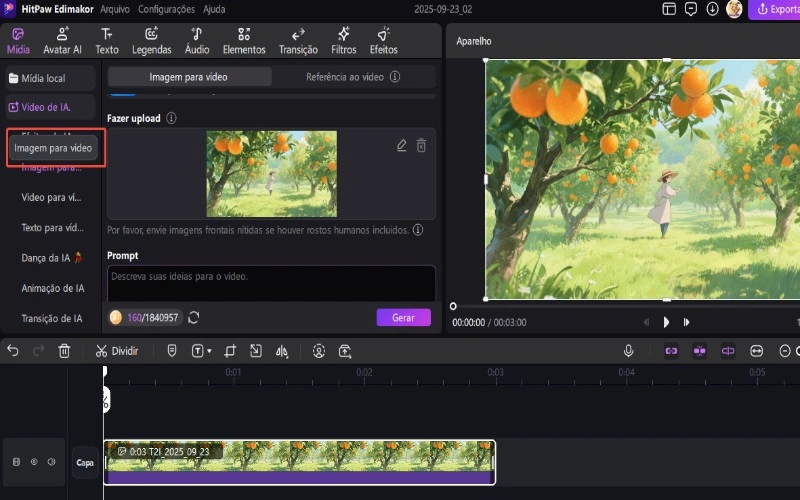The height and width of the screenshot is (500, 800).
Task: Click the microphone voice-over icon
Action: [x=629, y=351]
